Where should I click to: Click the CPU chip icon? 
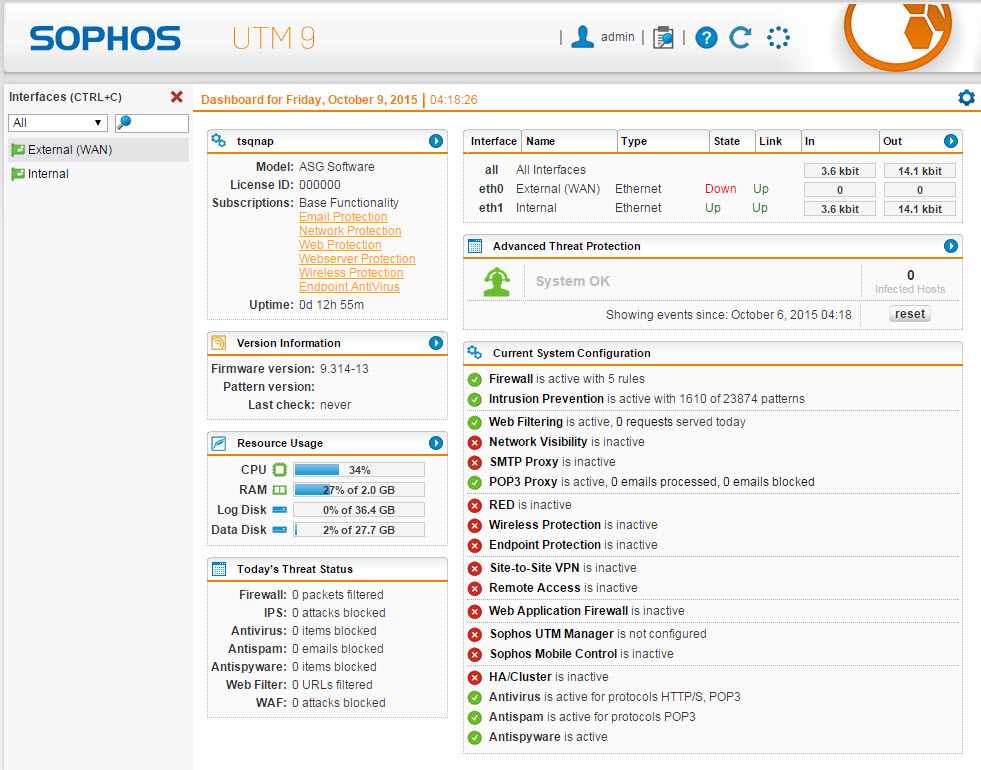click(x=280, y=470)
